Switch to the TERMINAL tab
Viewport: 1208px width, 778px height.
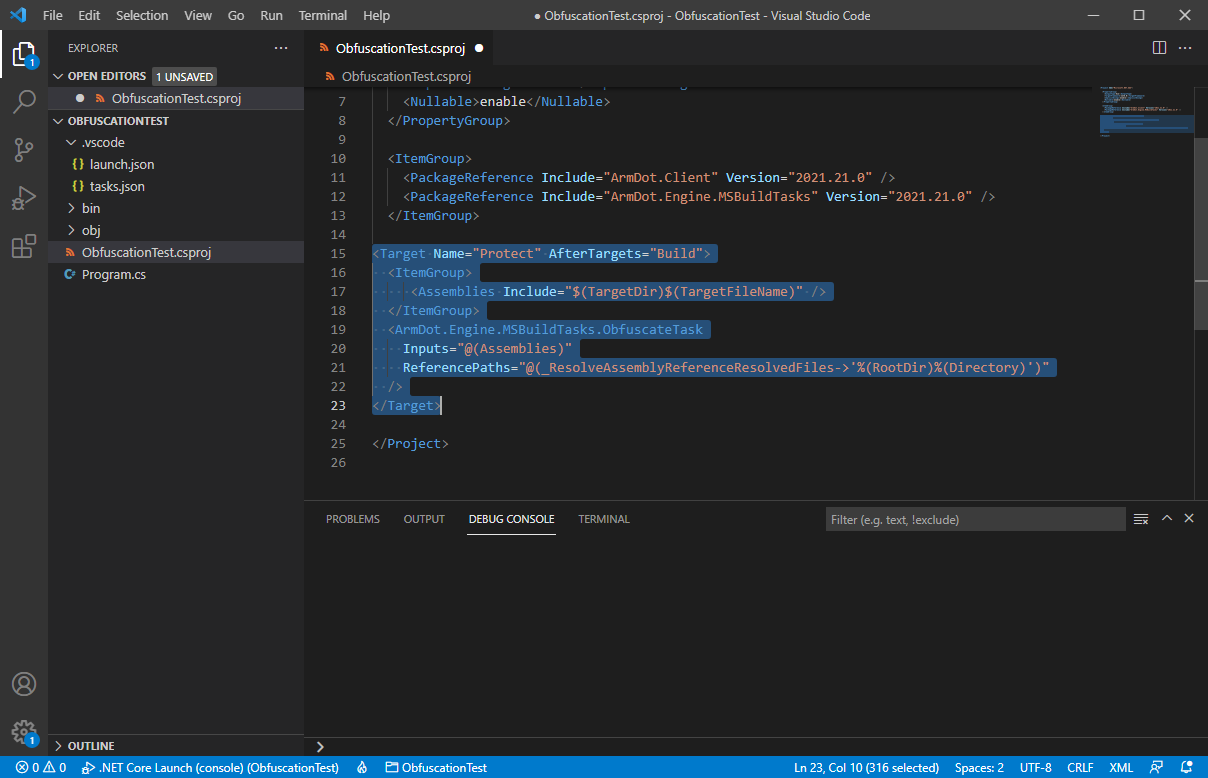point(603,519)
